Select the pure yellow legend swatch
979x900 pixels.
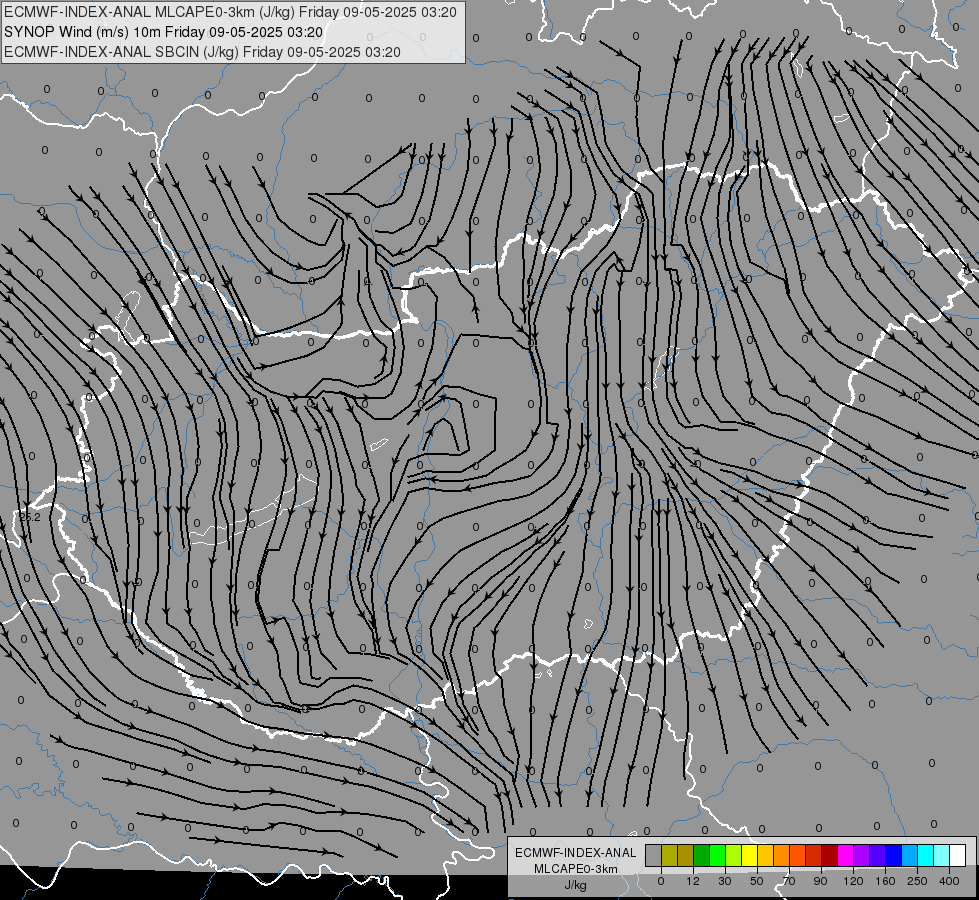pos(749,855)
